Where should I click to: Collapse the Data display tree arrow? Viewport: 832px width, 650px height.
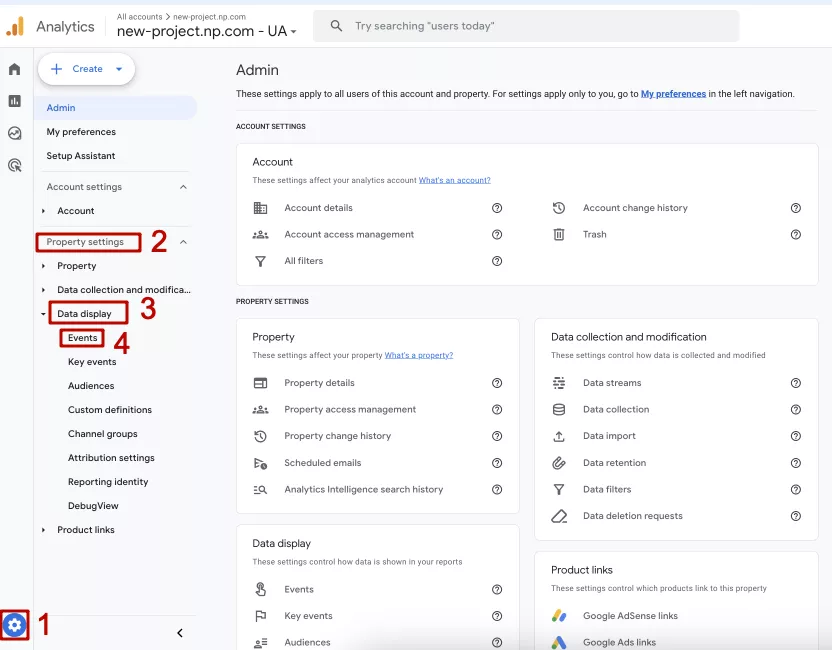coord(44,314)
